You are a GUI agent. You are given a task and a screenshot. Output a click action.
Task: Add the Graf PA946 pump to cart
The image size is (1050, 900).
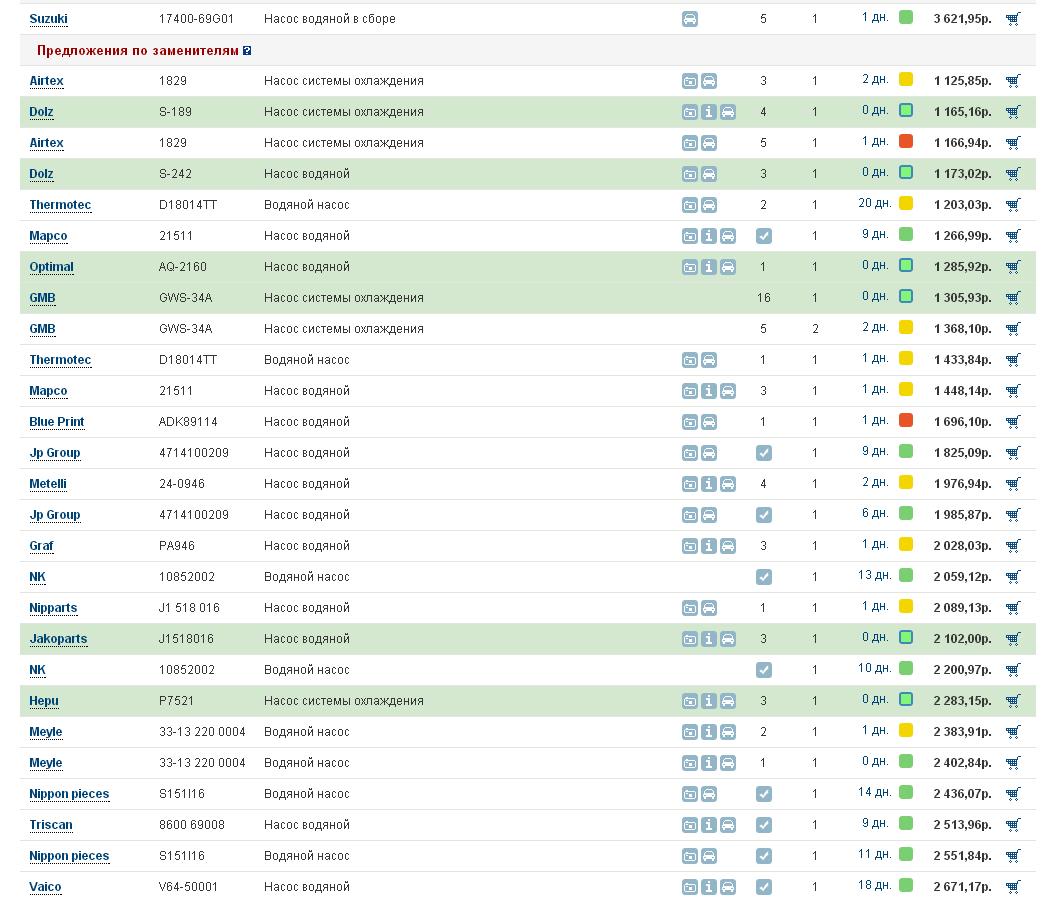pyautogui.click(x=1013, y=546)
